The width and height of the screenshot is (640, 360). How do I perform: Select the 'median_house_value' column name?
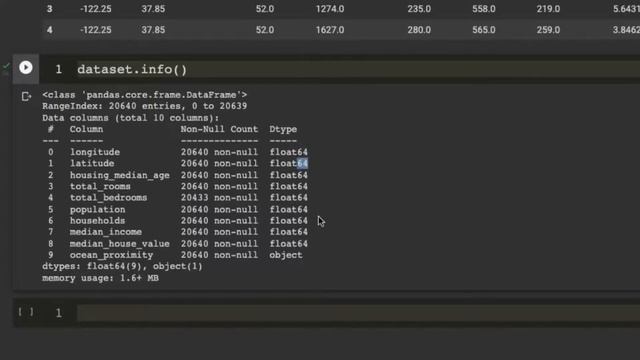coord(120,244)
